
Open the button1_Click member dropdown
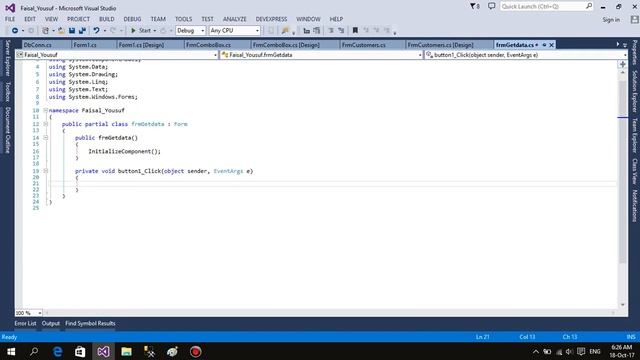526,55
